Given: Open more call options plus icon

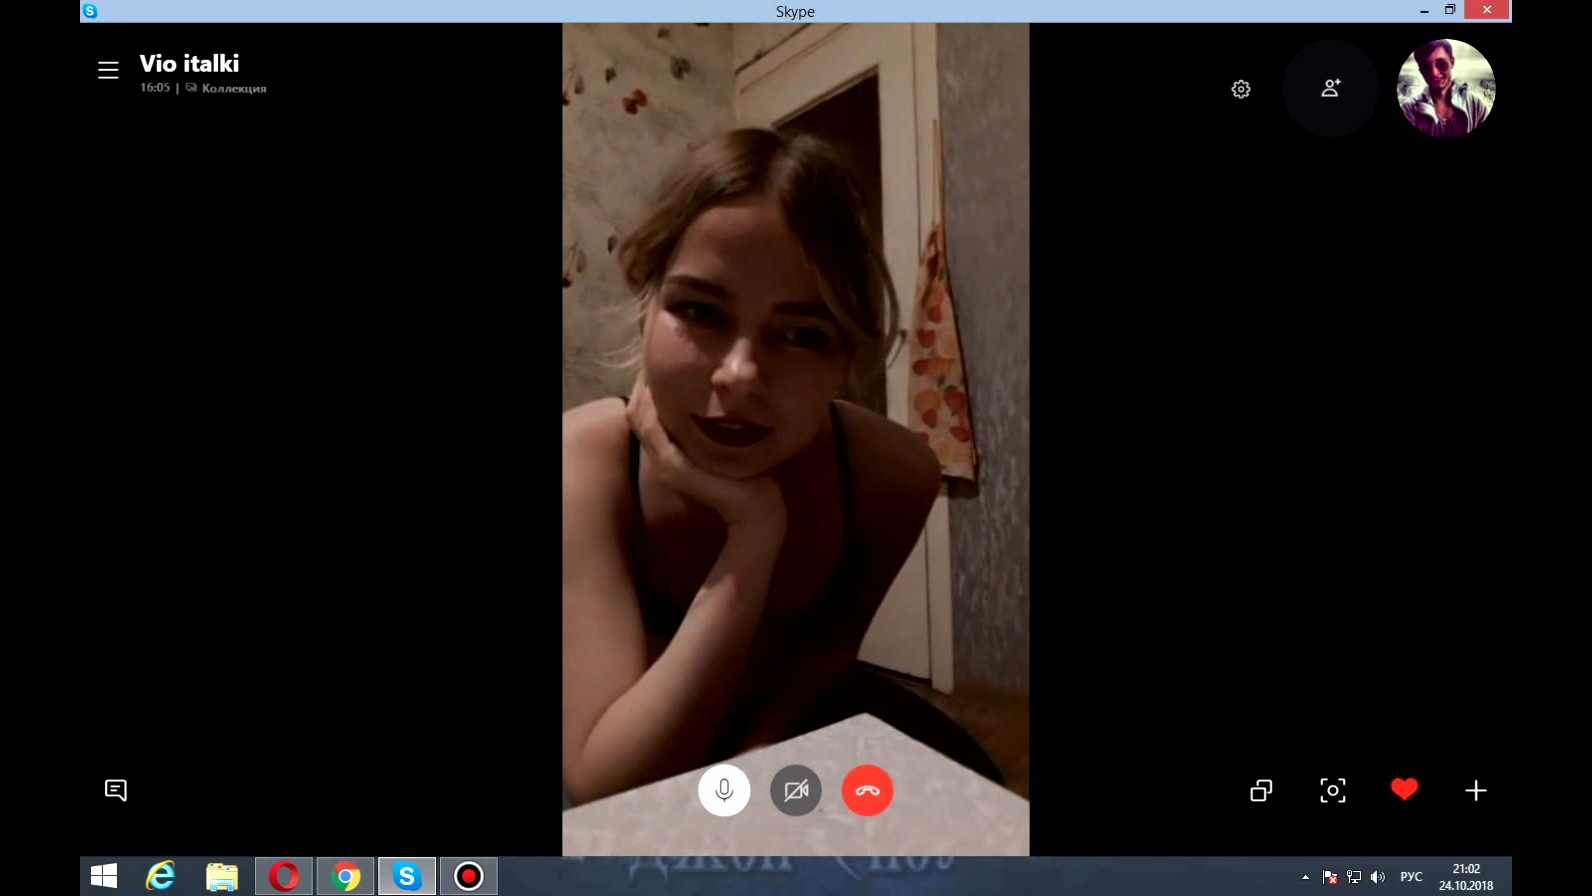Looking at the screenshot, I should [1476, 790].
